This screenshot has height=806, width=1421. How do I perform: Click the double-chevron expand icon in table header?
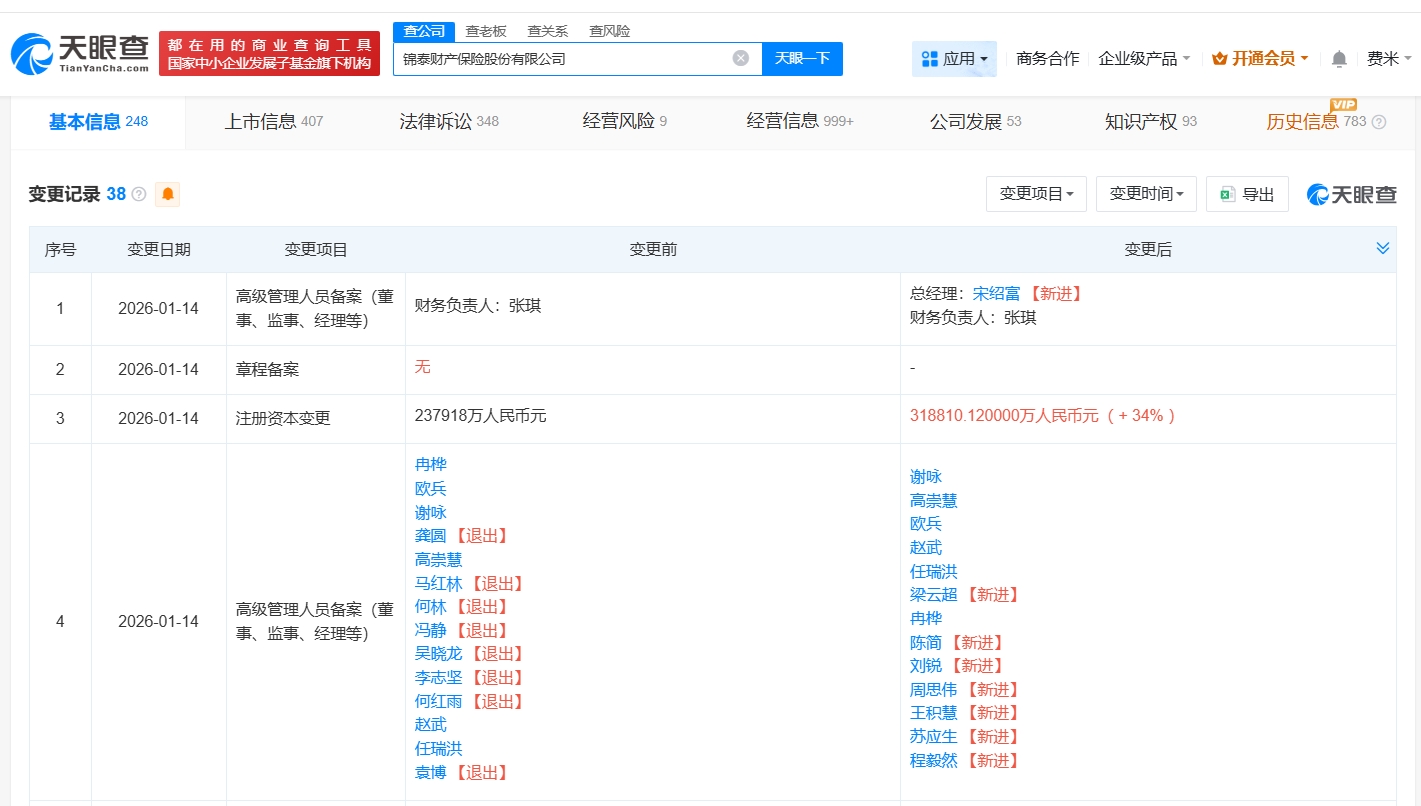[1384, 248]
